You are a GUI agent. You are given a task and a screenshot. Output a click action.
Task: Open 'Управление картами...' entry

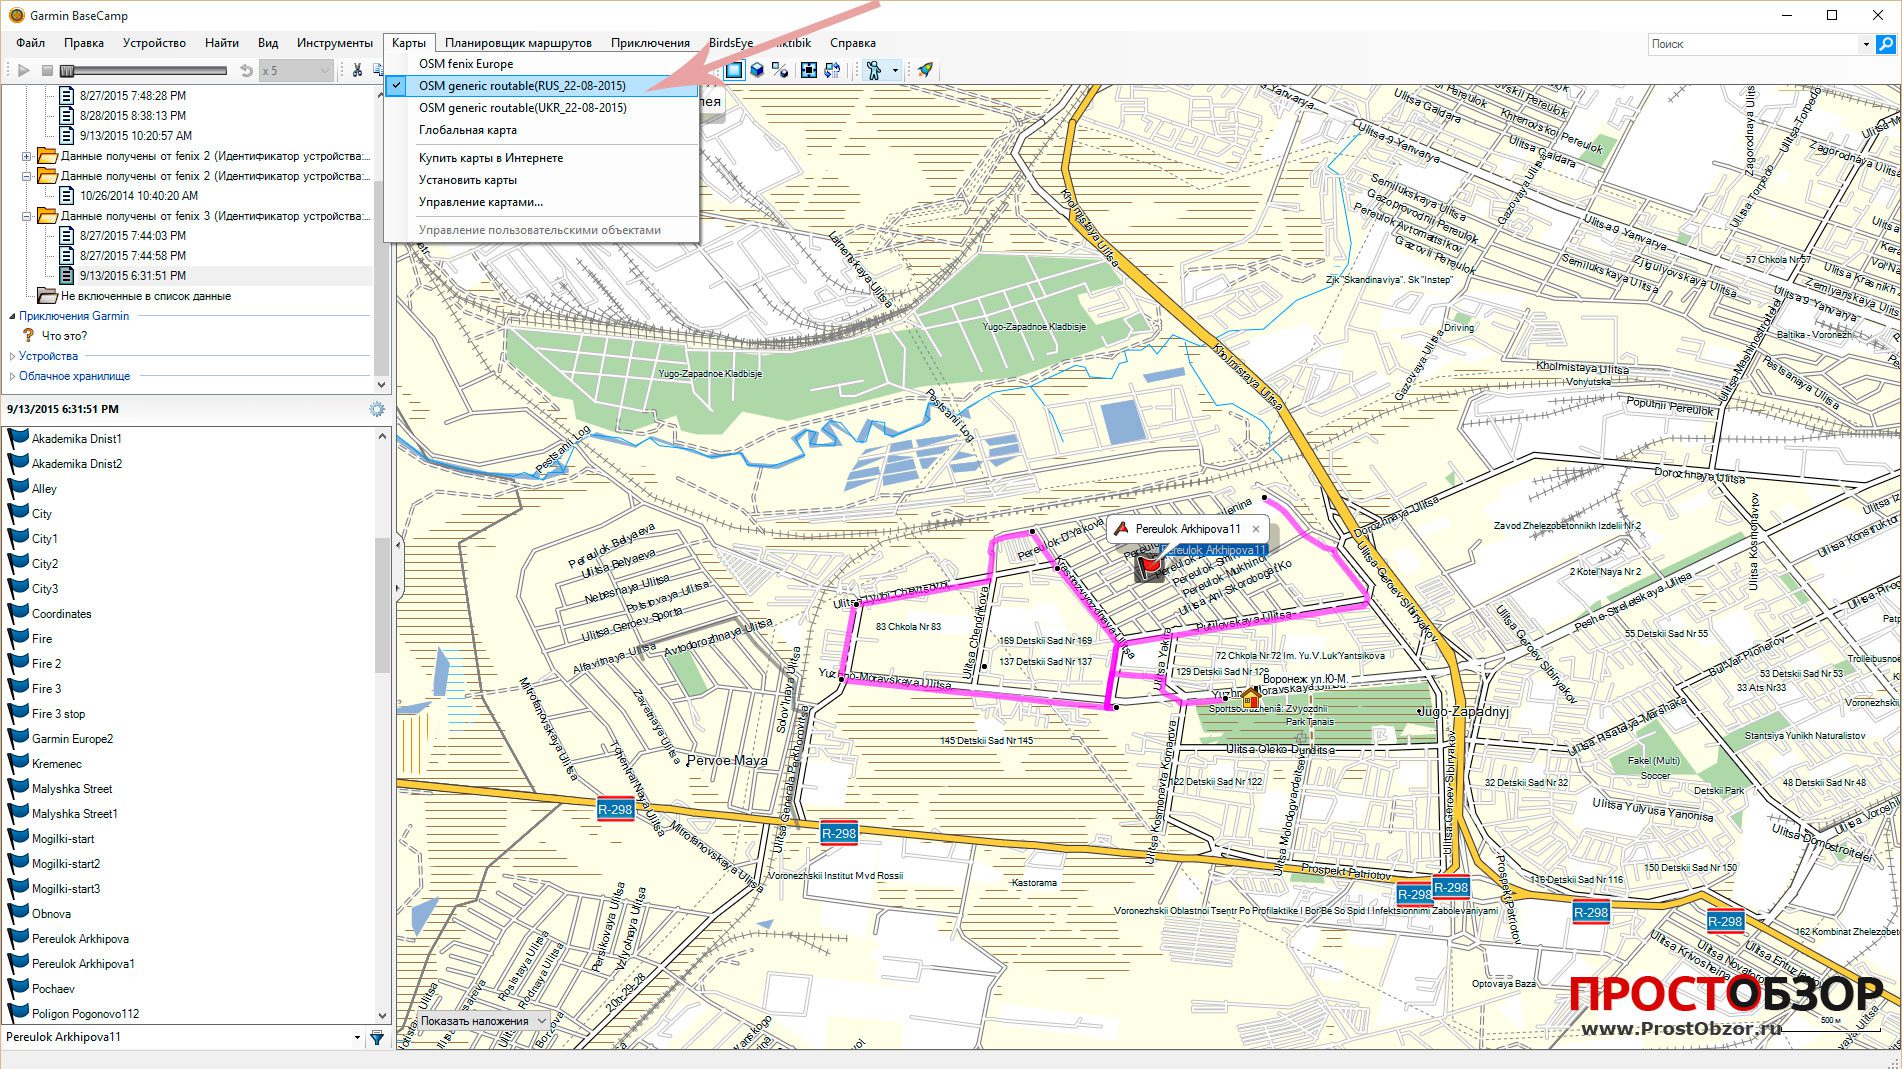541,202
